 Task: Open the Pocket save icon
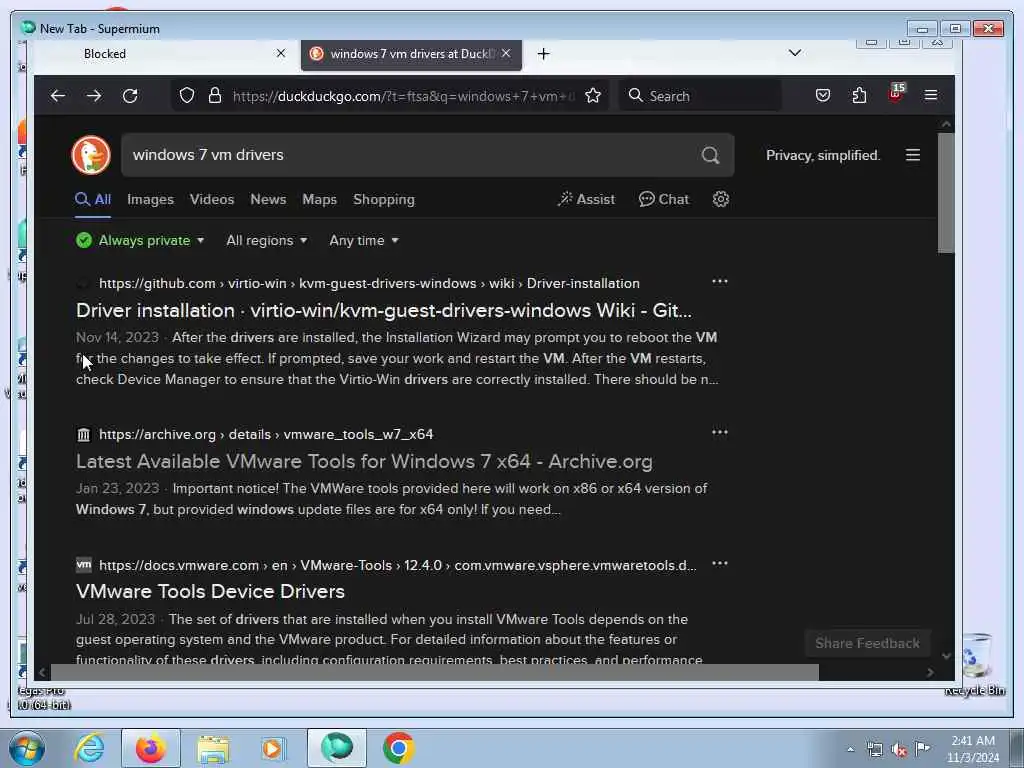point(823,96)
